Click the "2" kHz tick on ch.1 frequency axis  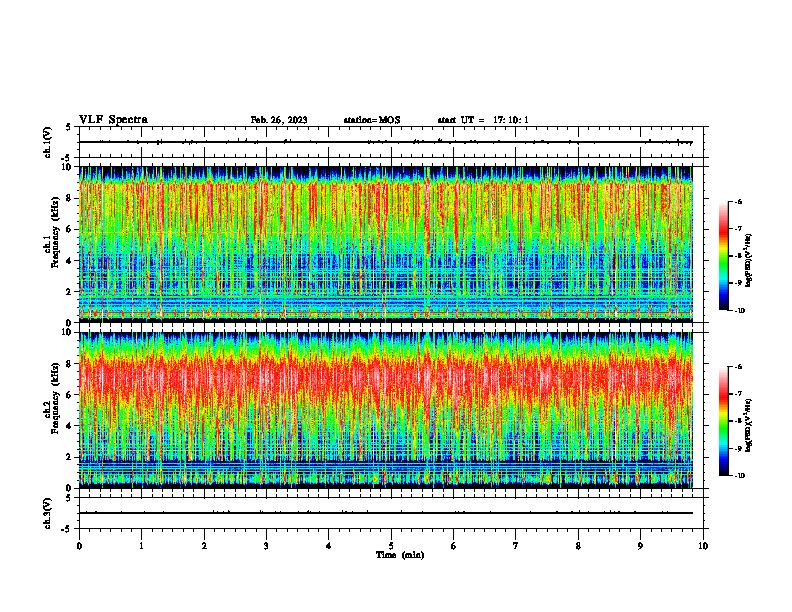(70, 292)
